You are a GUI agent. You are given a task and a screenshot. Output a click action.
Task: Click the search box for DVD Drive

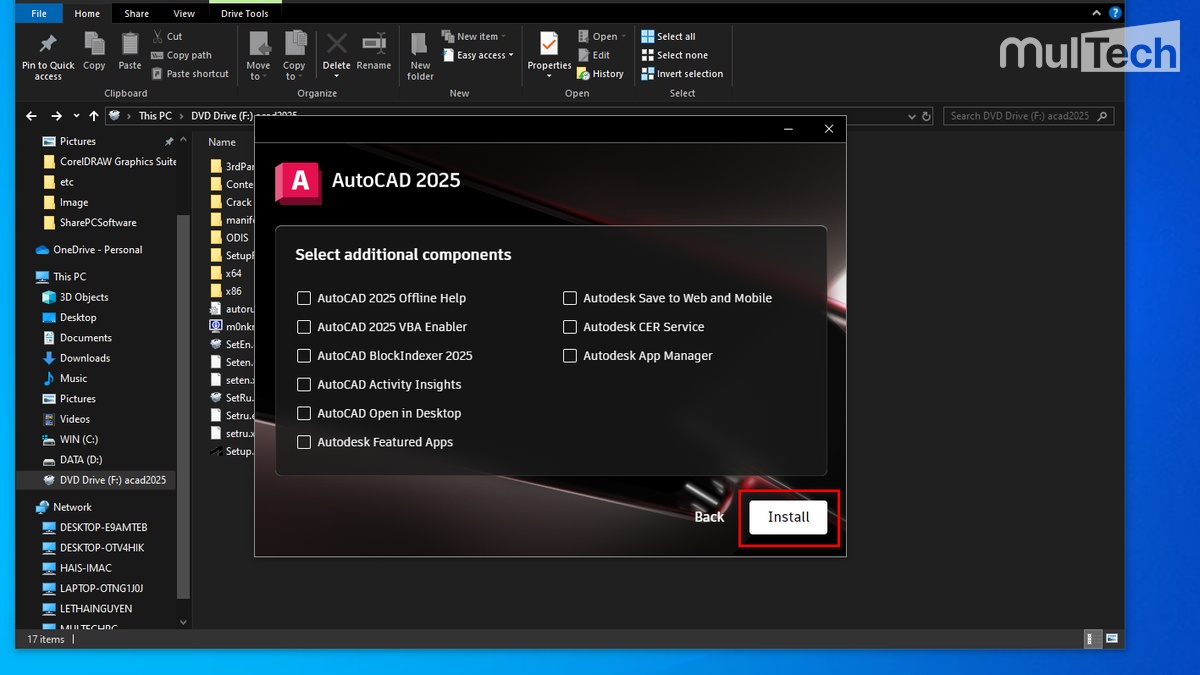click(1028, 115)
